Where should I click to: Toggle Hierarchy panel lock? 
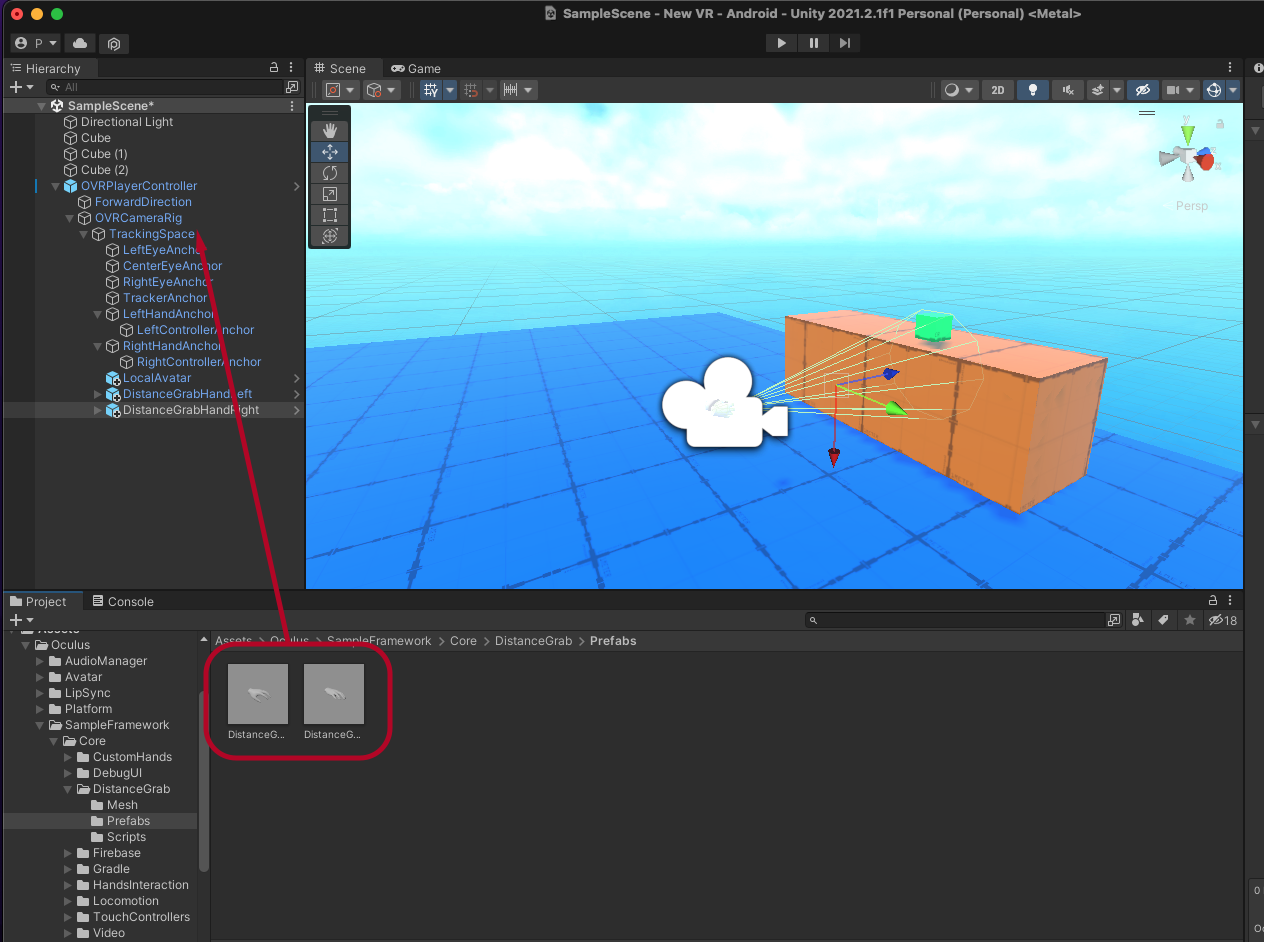click(x=274, y=67)
